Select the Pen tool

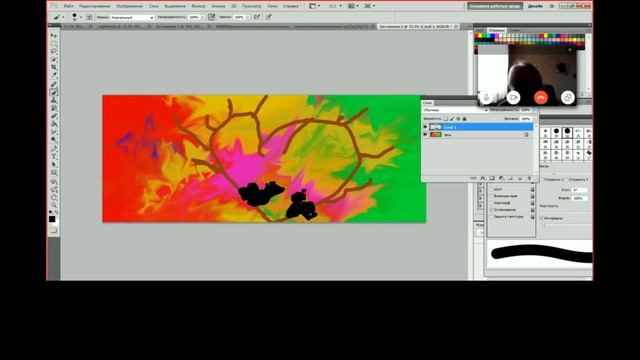click(53, 149)
